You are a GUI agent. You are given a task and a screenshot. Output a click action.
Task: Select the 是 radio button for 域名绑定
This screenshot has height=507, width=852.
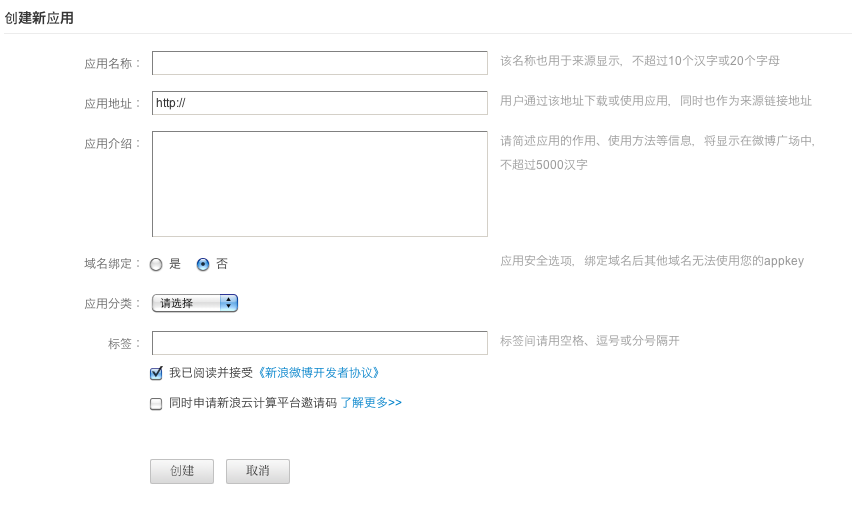pos(156,265)
